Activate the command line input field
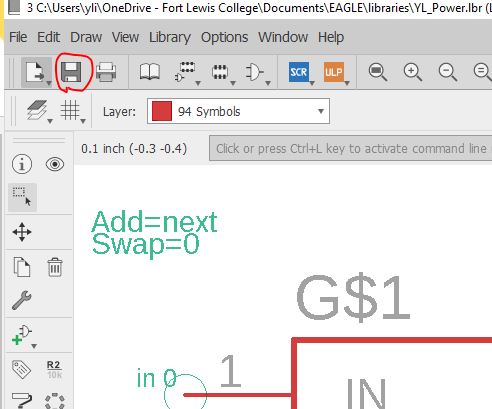Screen dimensions: 492x409 (x=350, y=149)
